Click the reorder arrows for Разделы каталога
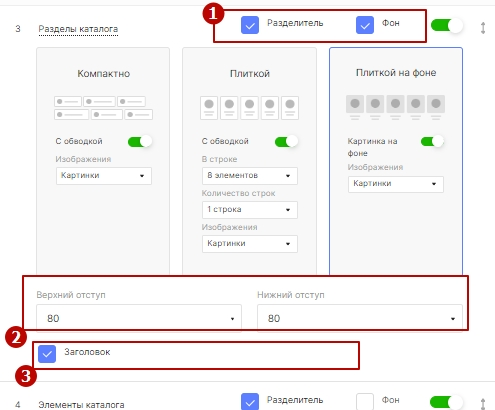Image resolution: width=495 pixels, height=410 pixels. [483, 28]
